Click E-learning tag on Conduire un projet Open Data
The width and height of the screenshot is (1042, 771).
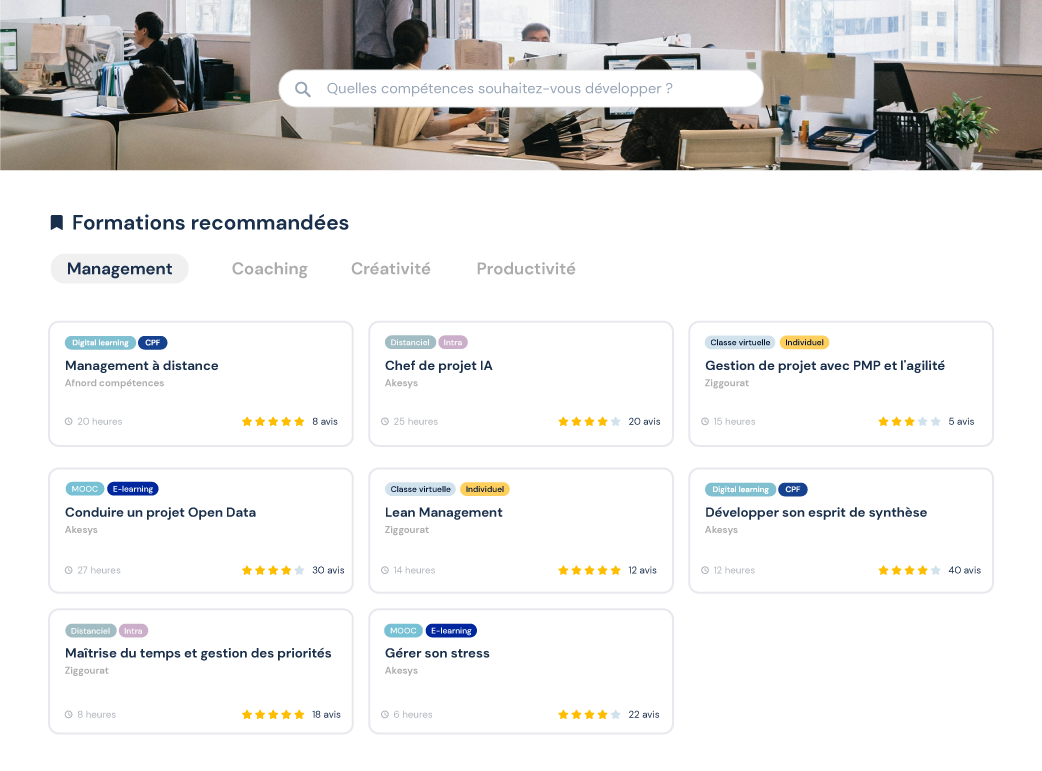click(133, 489)
